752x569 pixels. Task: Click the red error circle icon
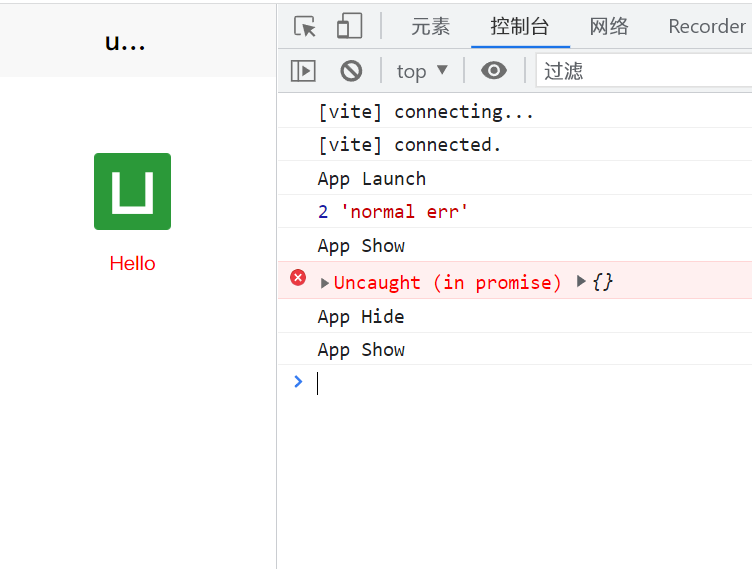tap(298, 278)
